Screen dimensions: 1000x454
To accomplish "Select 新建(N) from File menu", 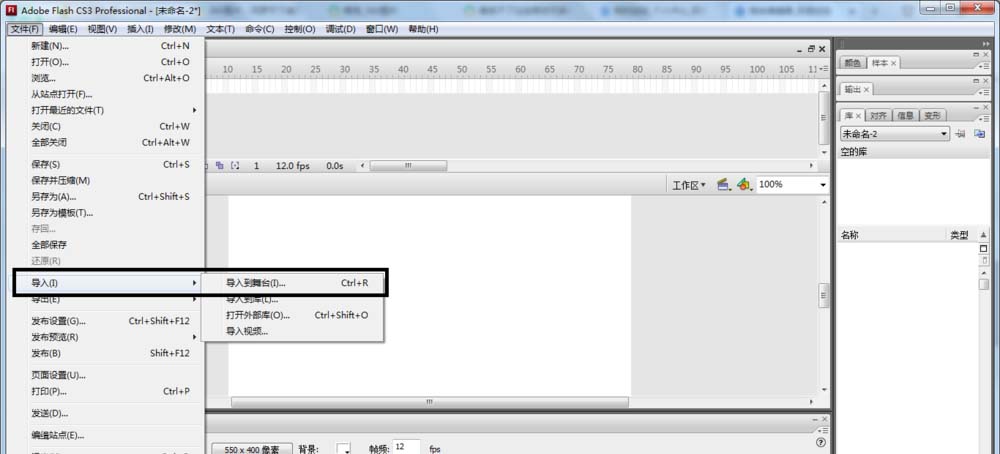I will pos(108,46).
